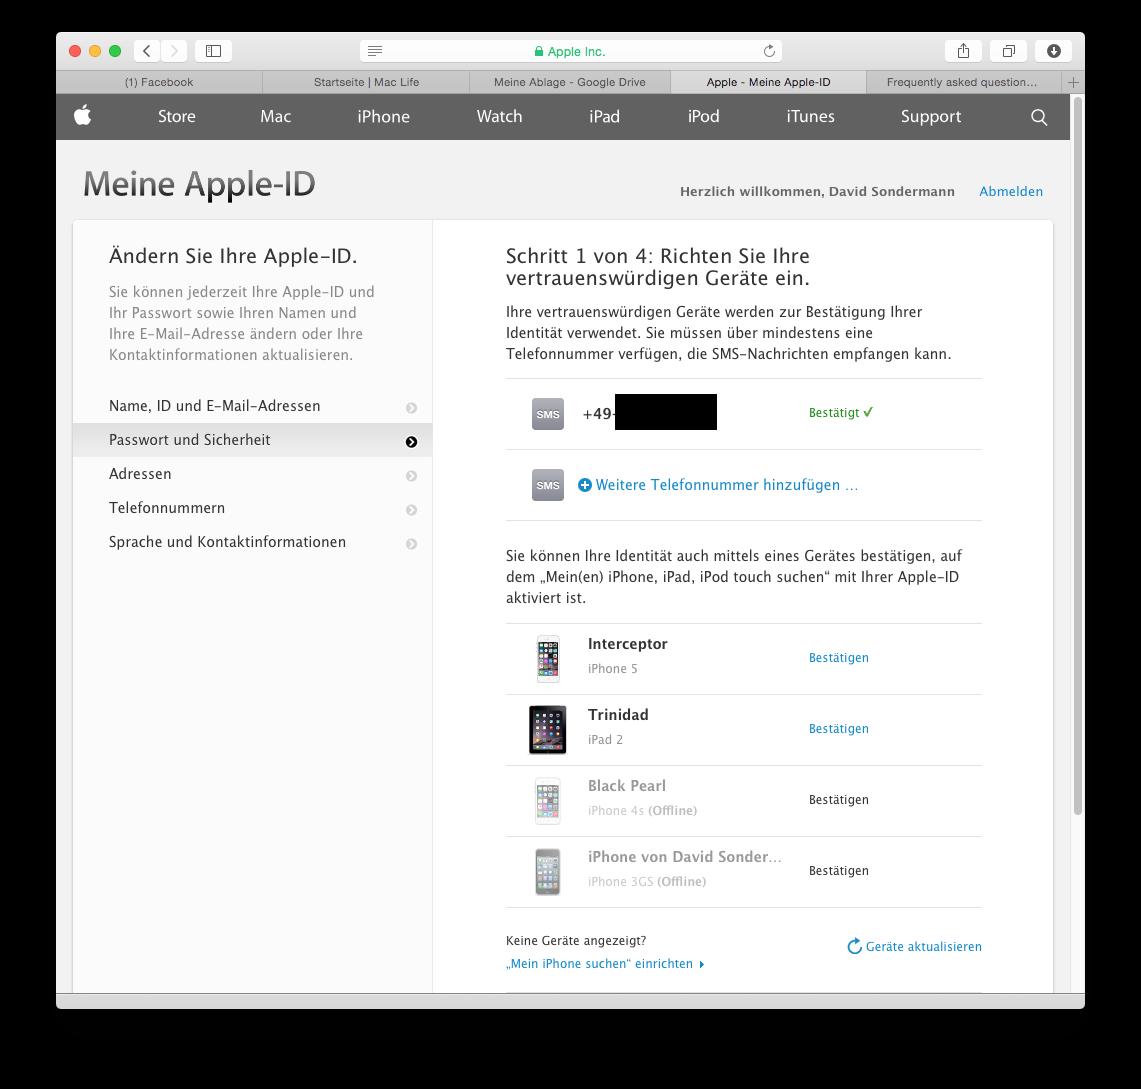Toggle the Safari sidebar button
1141x1089 pixels.
[x=213, y=51]
